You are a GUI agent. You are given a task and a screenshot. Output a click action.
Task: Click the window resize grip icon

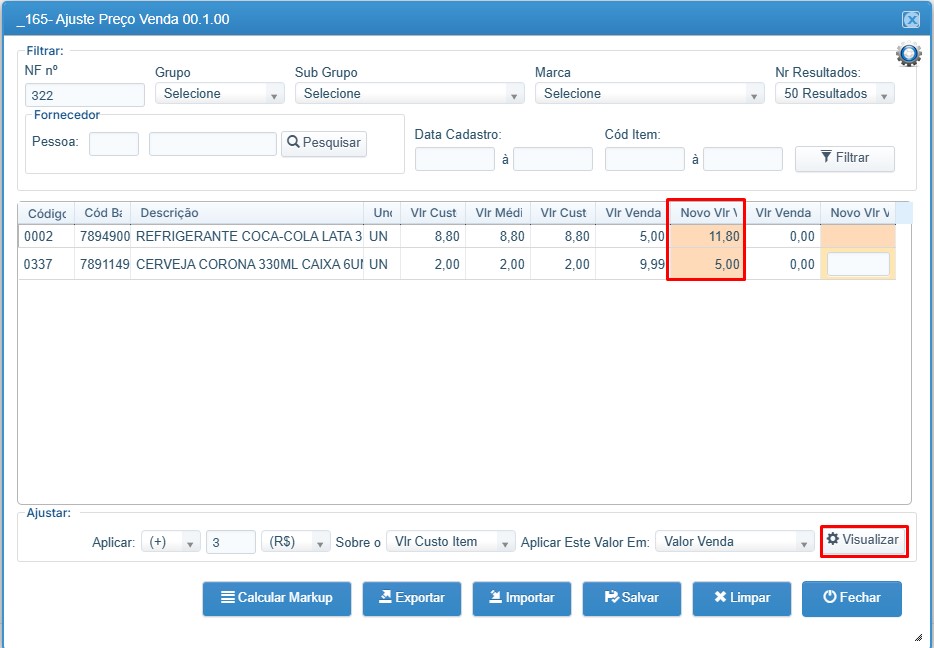(x=918, y=636)
